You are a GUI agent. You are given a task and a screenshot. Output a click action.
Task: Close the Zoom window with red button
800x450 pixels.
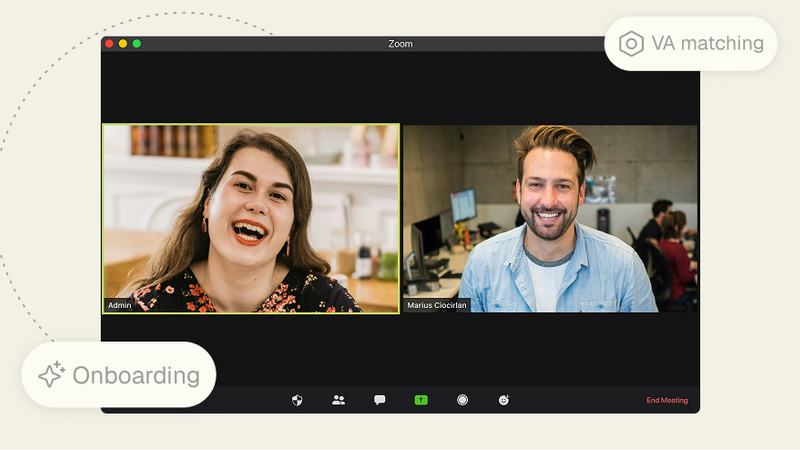(109, 44)
